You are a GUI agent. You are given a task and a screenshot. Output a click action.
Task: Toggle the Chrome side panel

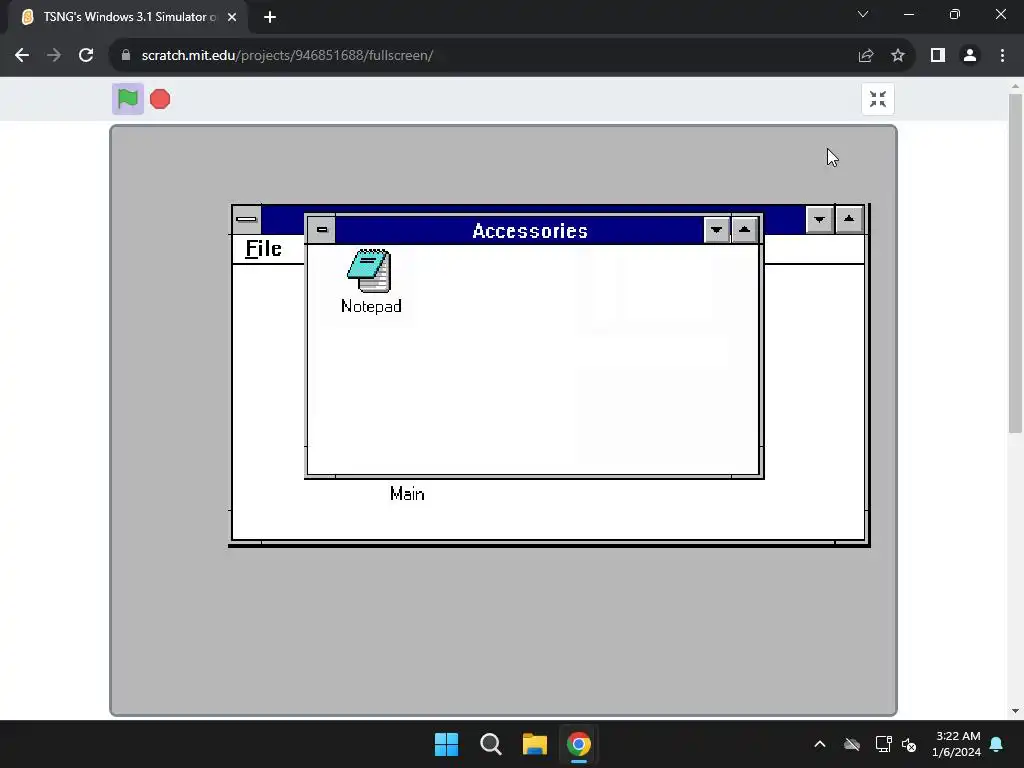click(938, 56)
